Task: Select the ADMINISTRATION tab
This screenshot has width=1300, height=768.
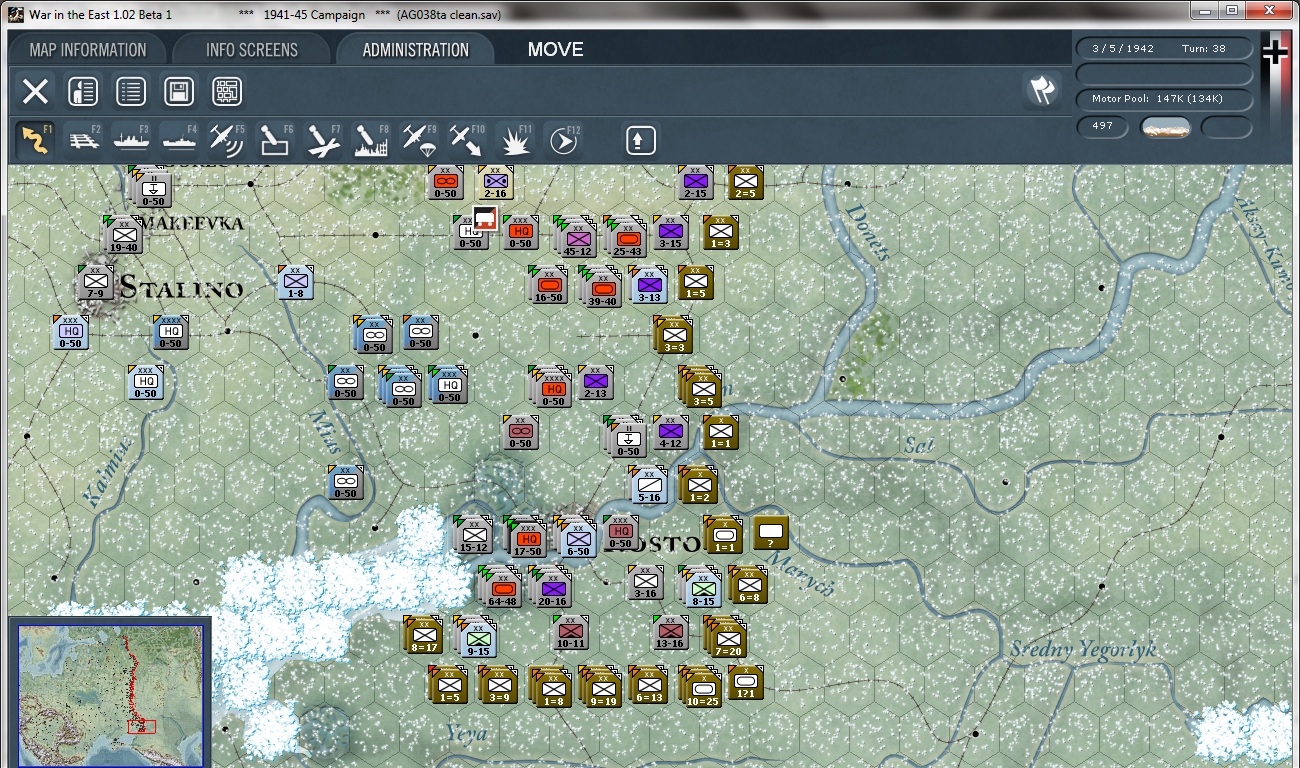Action: [415, 50]
